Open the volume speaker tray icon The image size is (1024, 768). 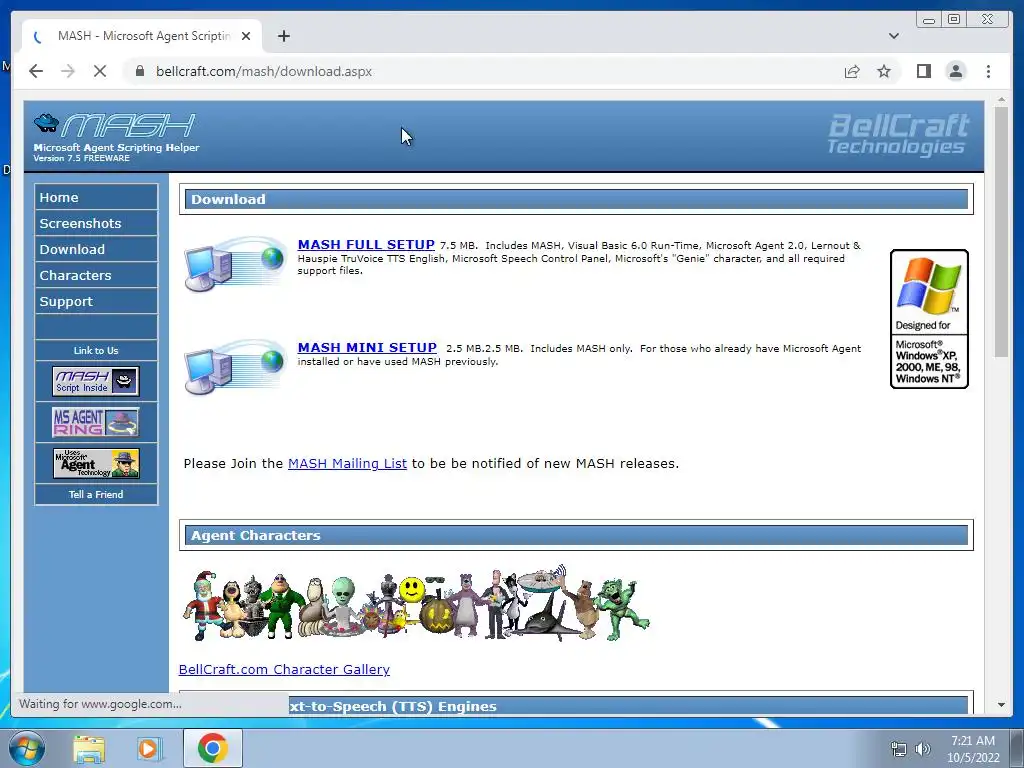922,749
